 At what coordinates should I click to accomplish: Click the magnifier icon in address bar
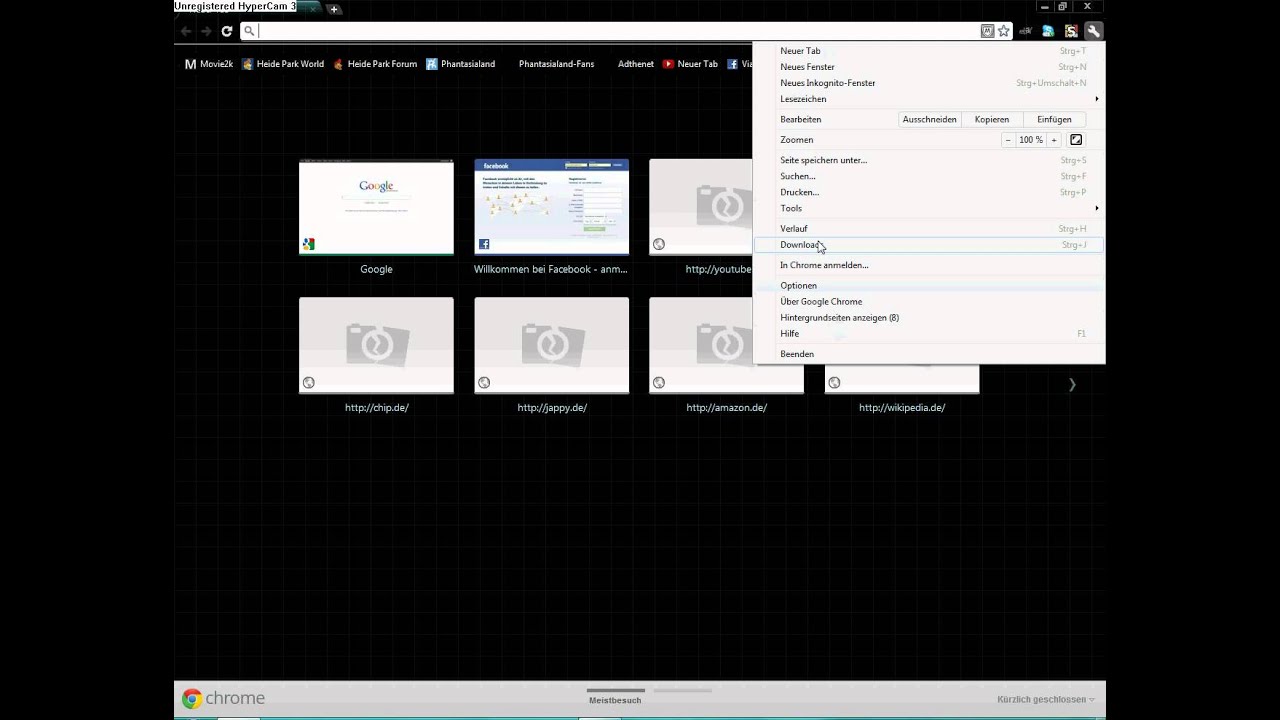249,31
